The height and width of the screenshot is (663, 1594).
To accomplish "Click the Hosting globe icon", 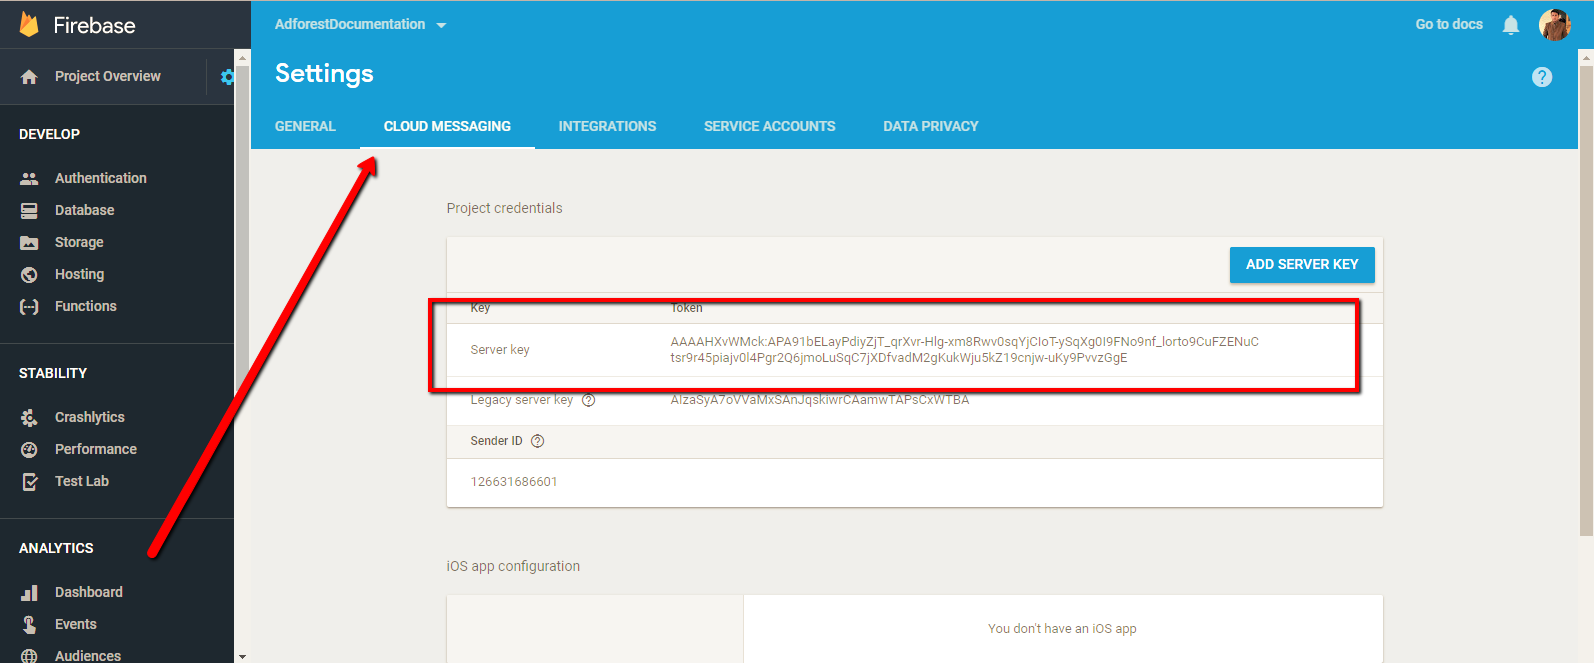I will click(29, 274).
